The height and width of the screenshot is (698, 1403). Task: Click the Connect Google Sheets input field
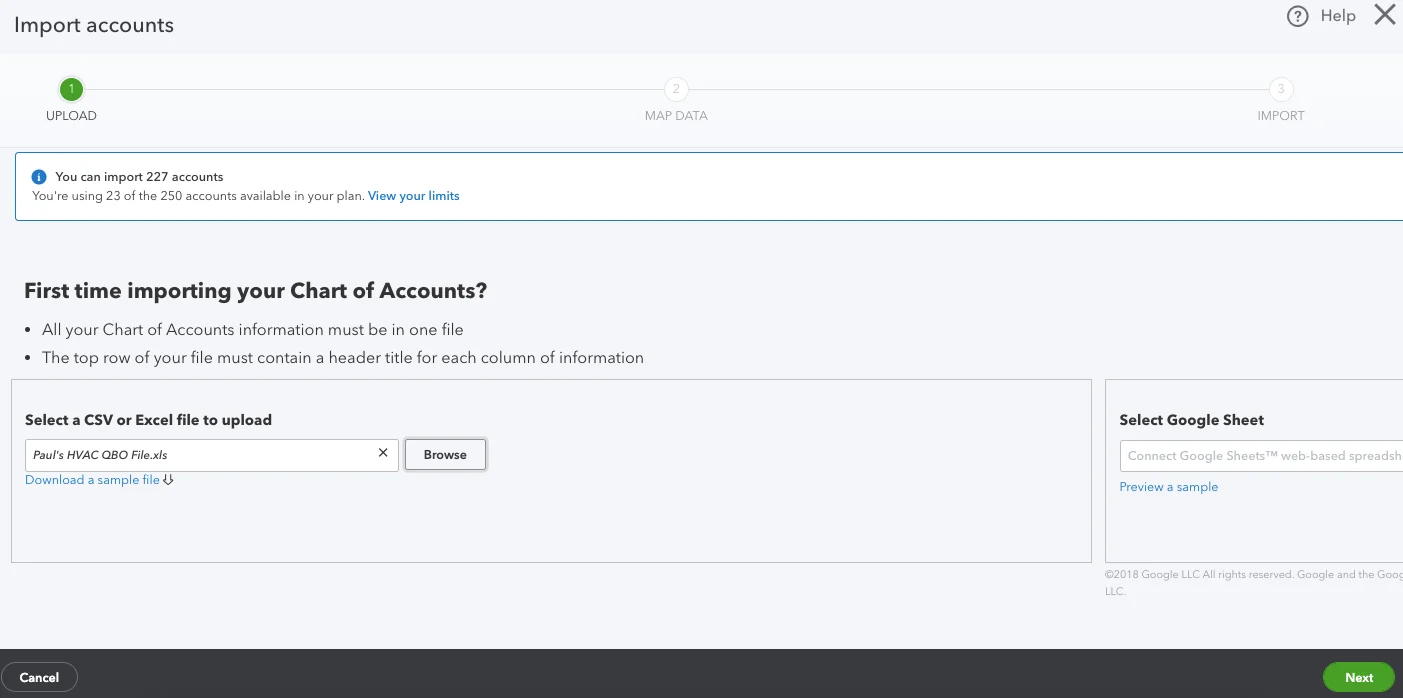pos(1261,456)
